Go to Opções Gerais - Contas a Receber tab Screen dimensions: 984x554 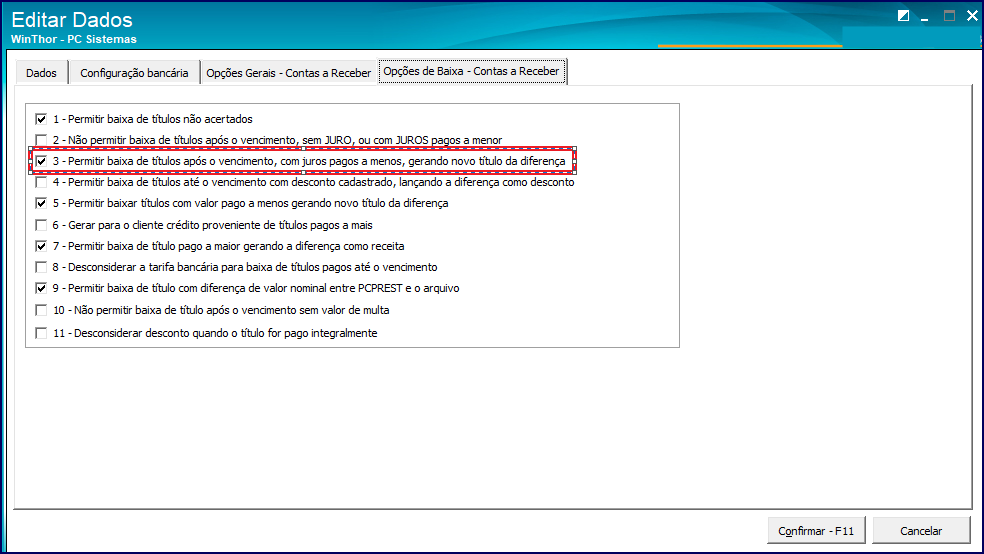(x=289, y=73)
